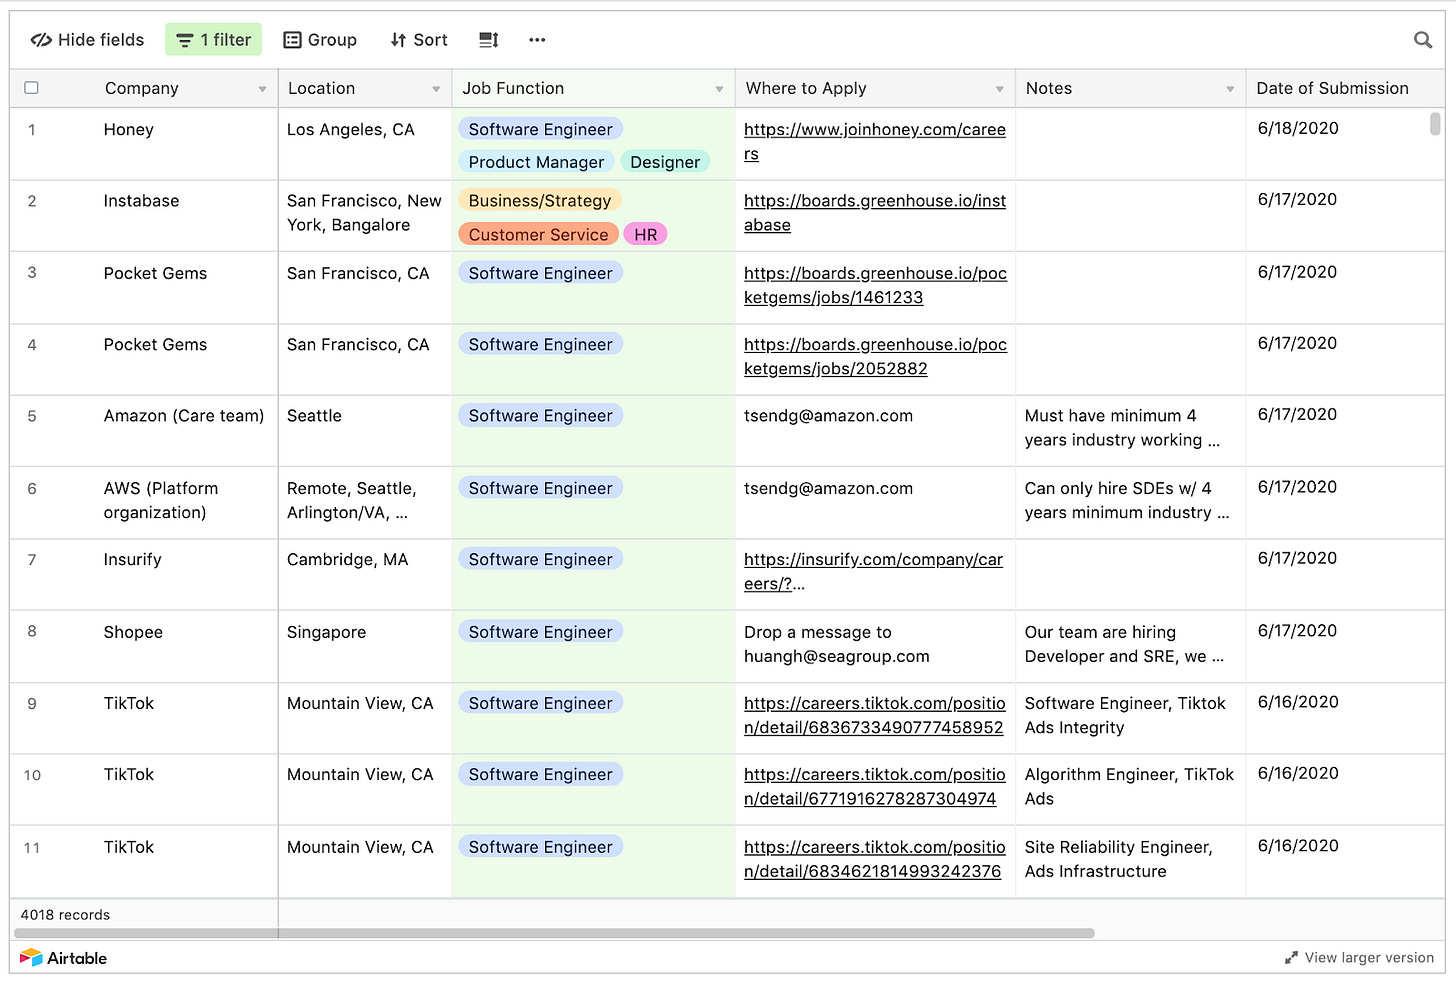
Task: Toggle the select all rows checkbox
Action: (x=32, y=88)
